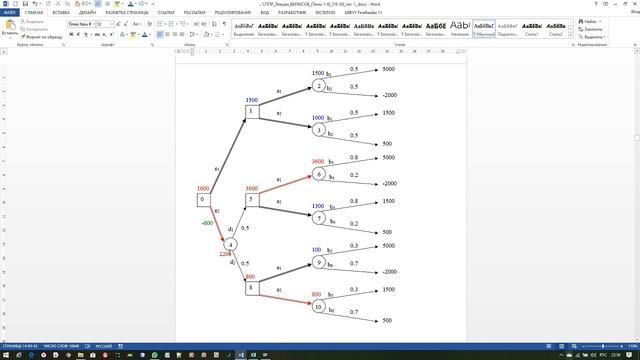640x360 pixels.
Task: Open text effects icon in Font group
Action: pos(122,34)
